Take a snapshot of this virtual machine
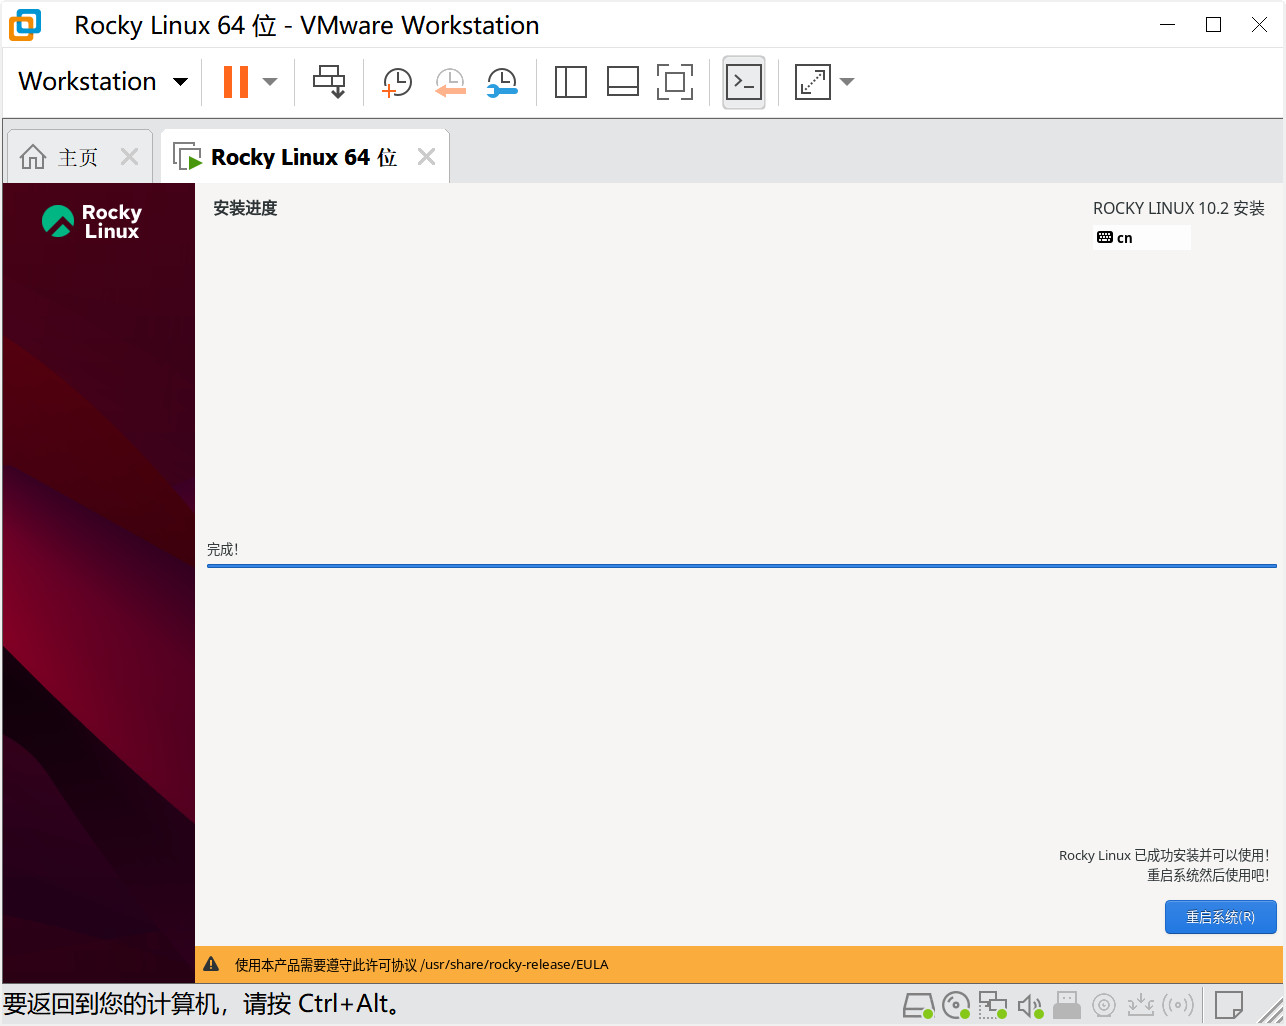 click(x=397, y=82)
